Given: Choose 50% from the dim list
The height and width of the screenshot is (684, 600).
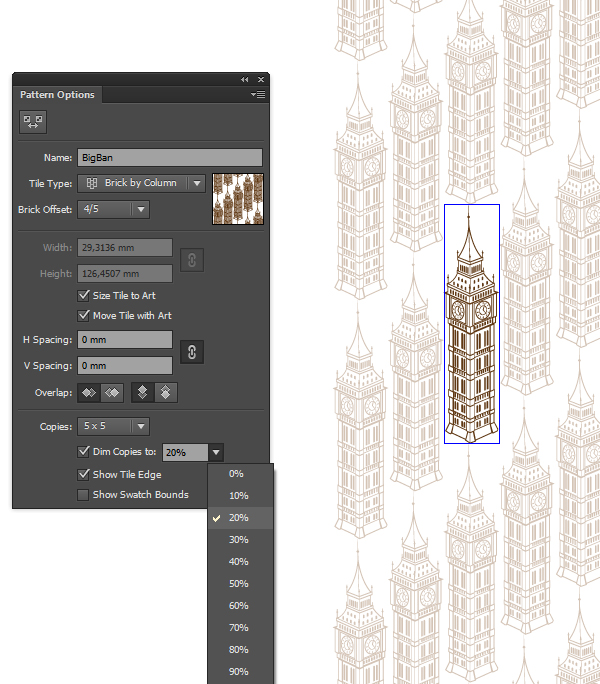Looking at the screenshot, I should coord(240,584).
